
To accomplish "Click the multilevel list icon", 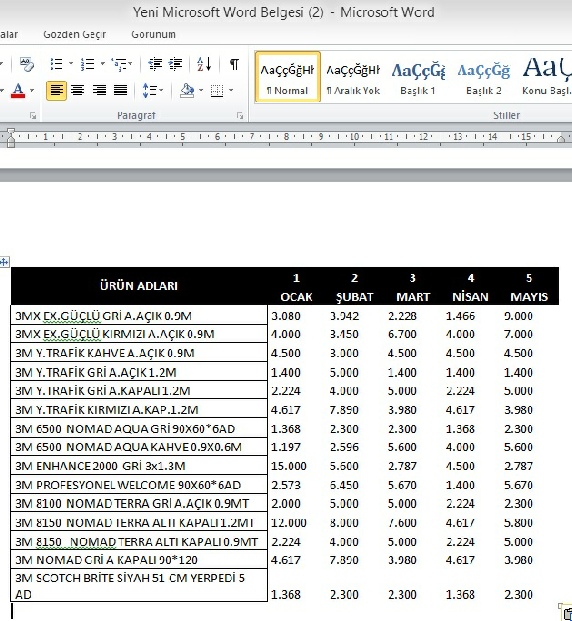I will [119, 64].
